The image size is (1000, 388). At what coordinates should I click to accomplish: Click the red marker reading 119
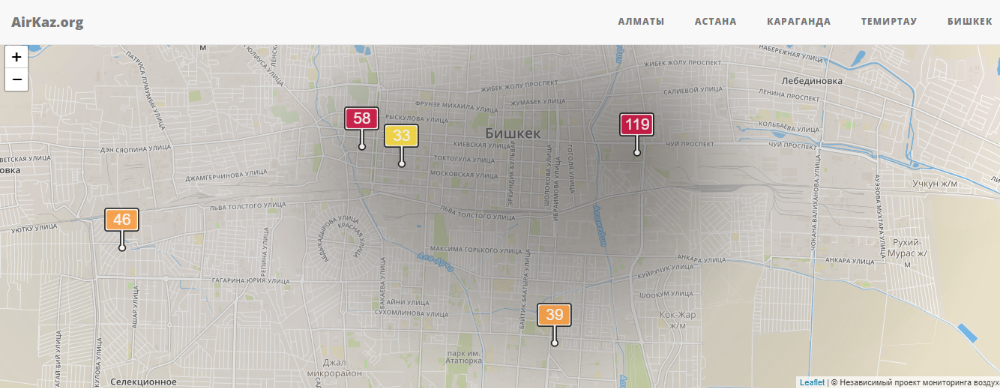point(636,124)
